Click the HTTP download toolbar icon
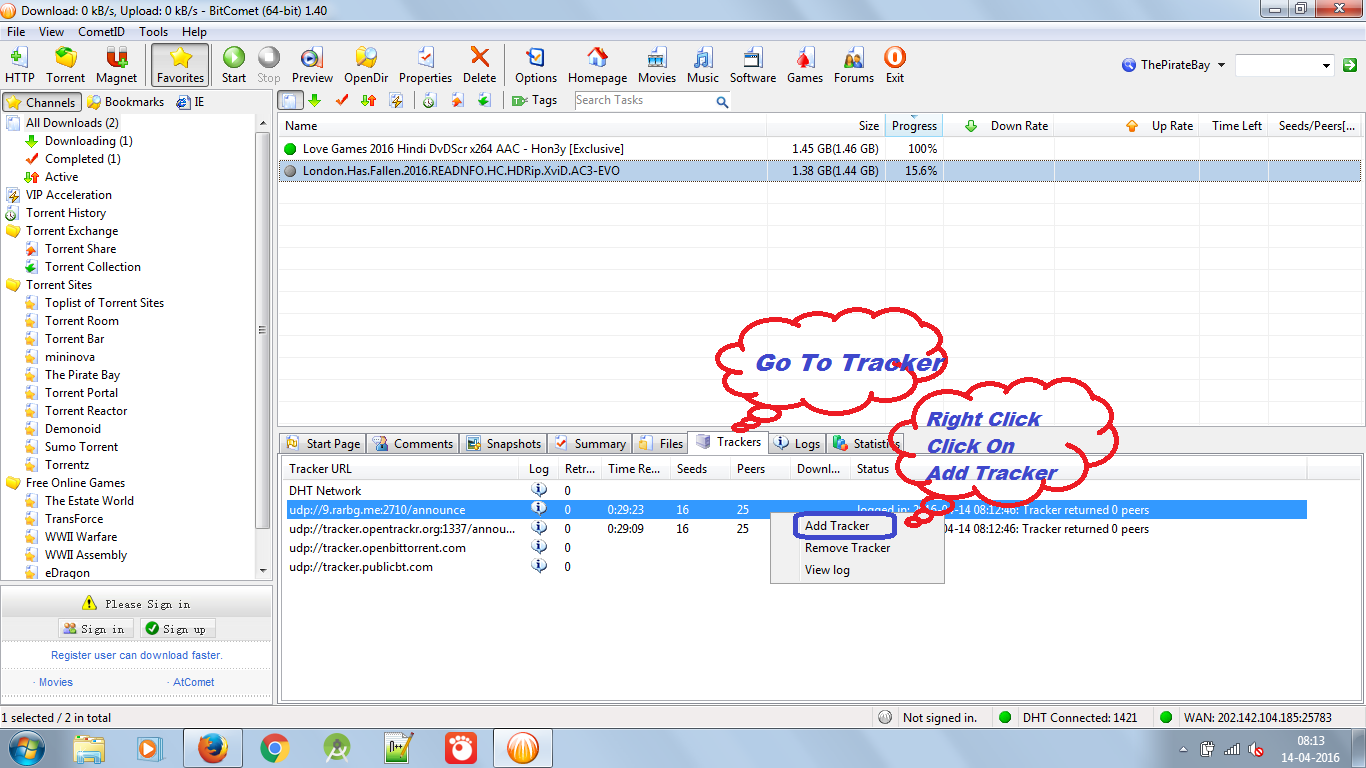The height and width of the screenshot is (768, 1366). coord(19,65)
